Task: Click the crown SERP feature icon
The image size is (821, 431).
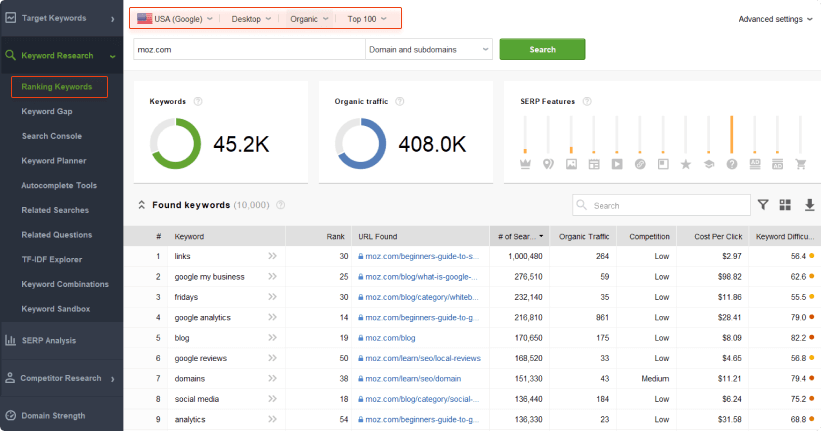Action: [525, 164]
